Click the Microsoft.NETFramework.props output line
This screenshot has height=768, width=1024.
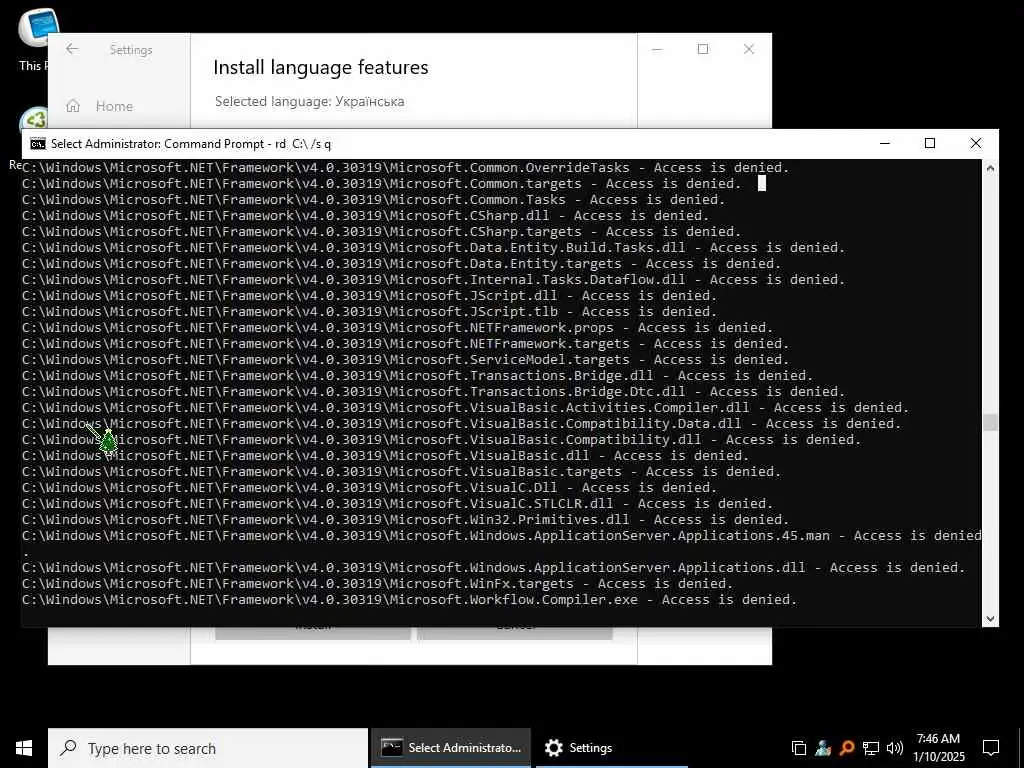[x=397, y=327]
